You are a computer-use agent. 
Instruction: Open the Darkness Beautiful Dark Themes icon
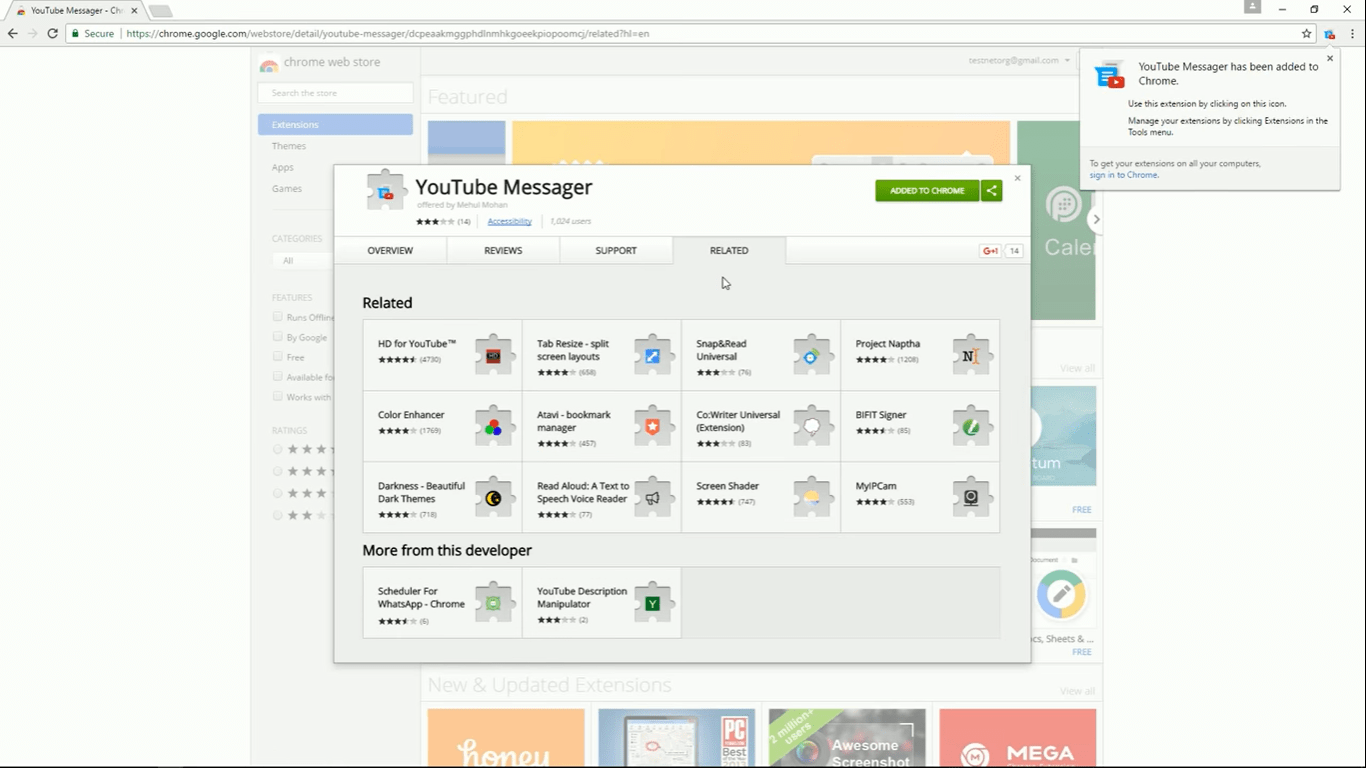tap(493, 497)
